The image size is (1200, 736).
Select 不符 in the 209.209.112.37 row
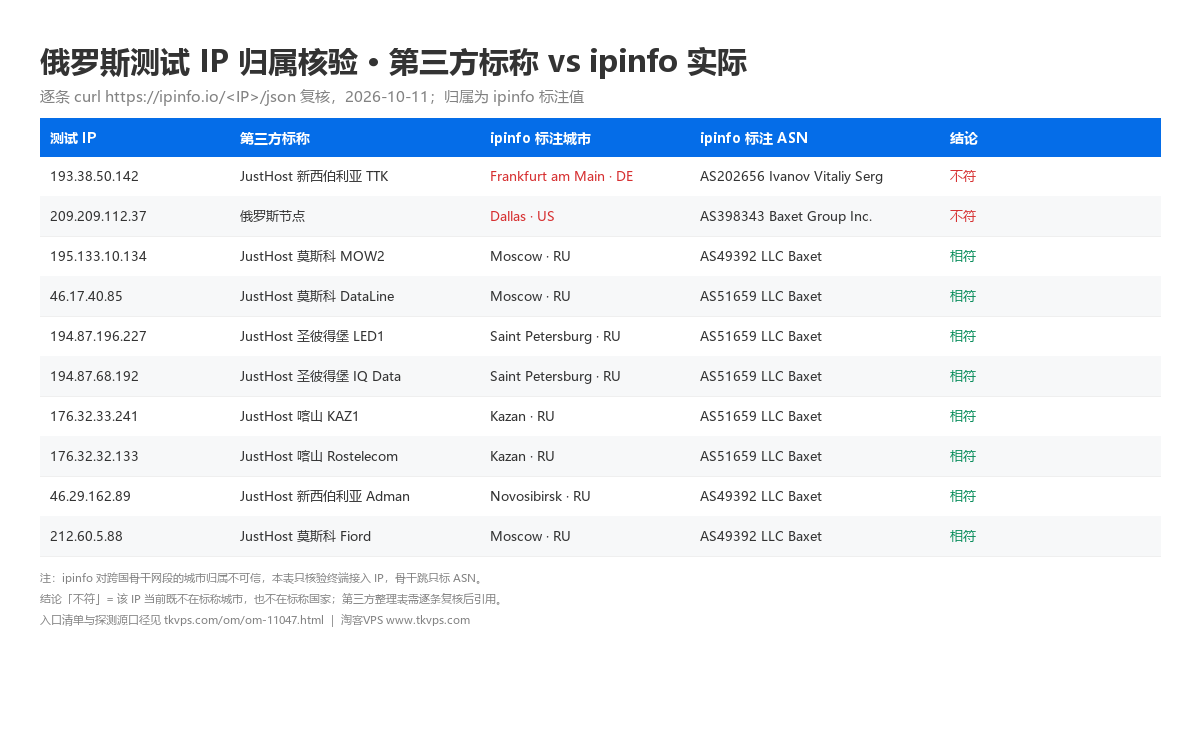pyautogui.click(x=963, y=216)
